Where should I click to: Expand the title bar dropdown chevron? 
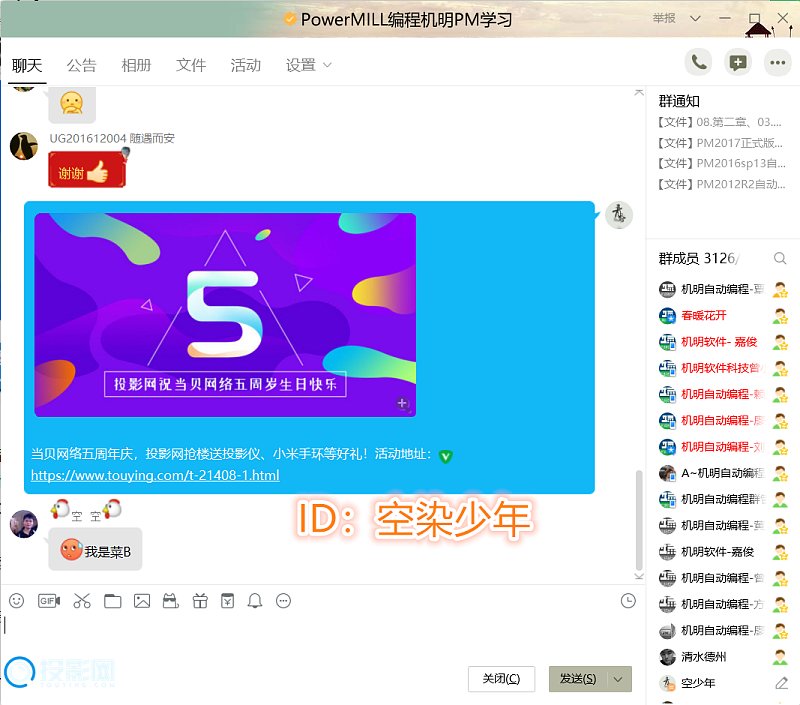click(724, 19)
